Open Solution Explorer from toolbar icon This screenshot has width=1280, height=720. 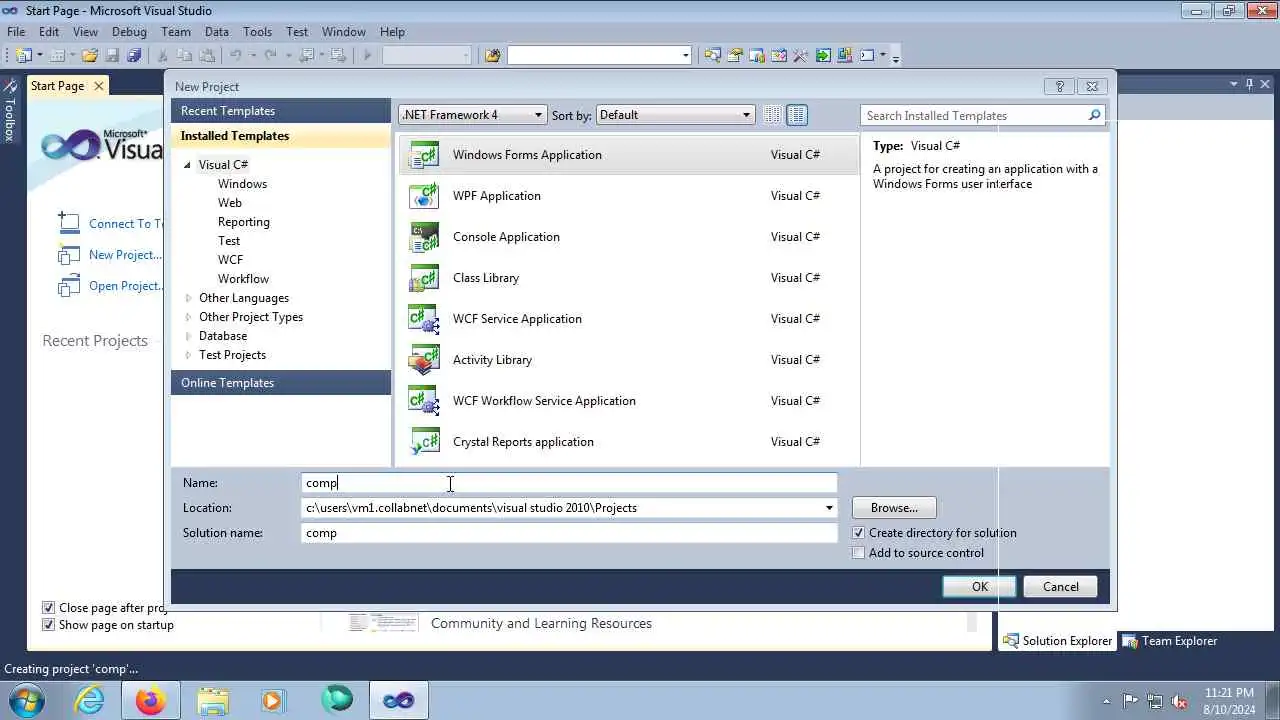[712, 56]
